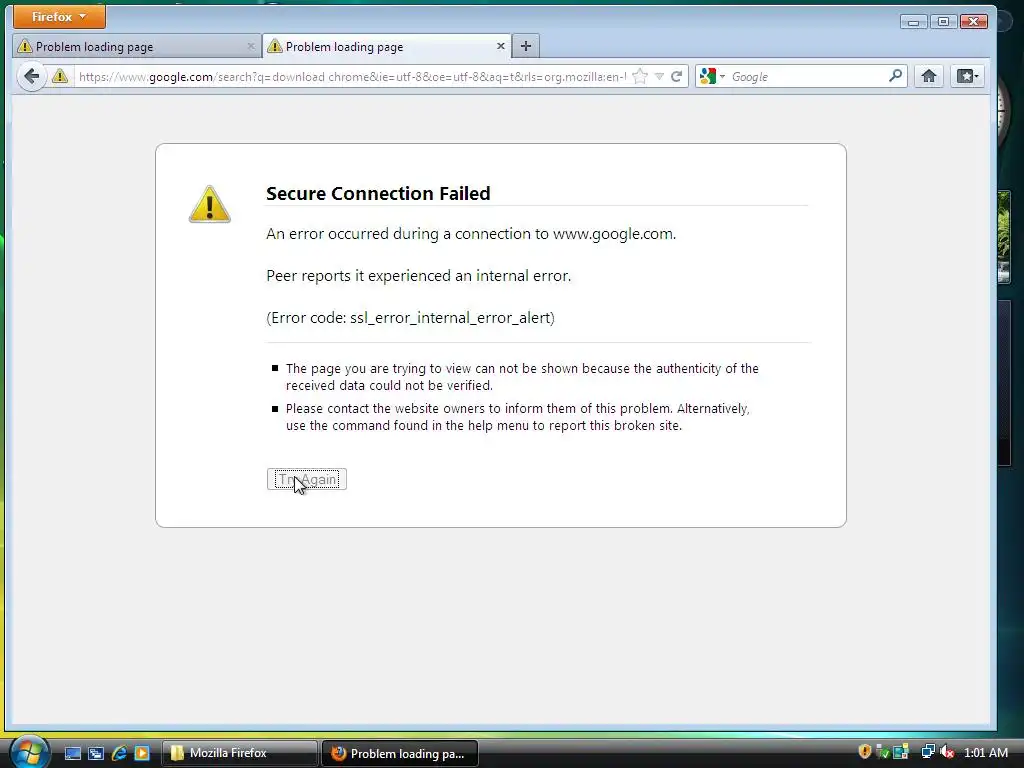Click the Show Desktop quick launch icon
Image resolution: width=1024 pixels, height=768 pixels.
coord(72,753)
